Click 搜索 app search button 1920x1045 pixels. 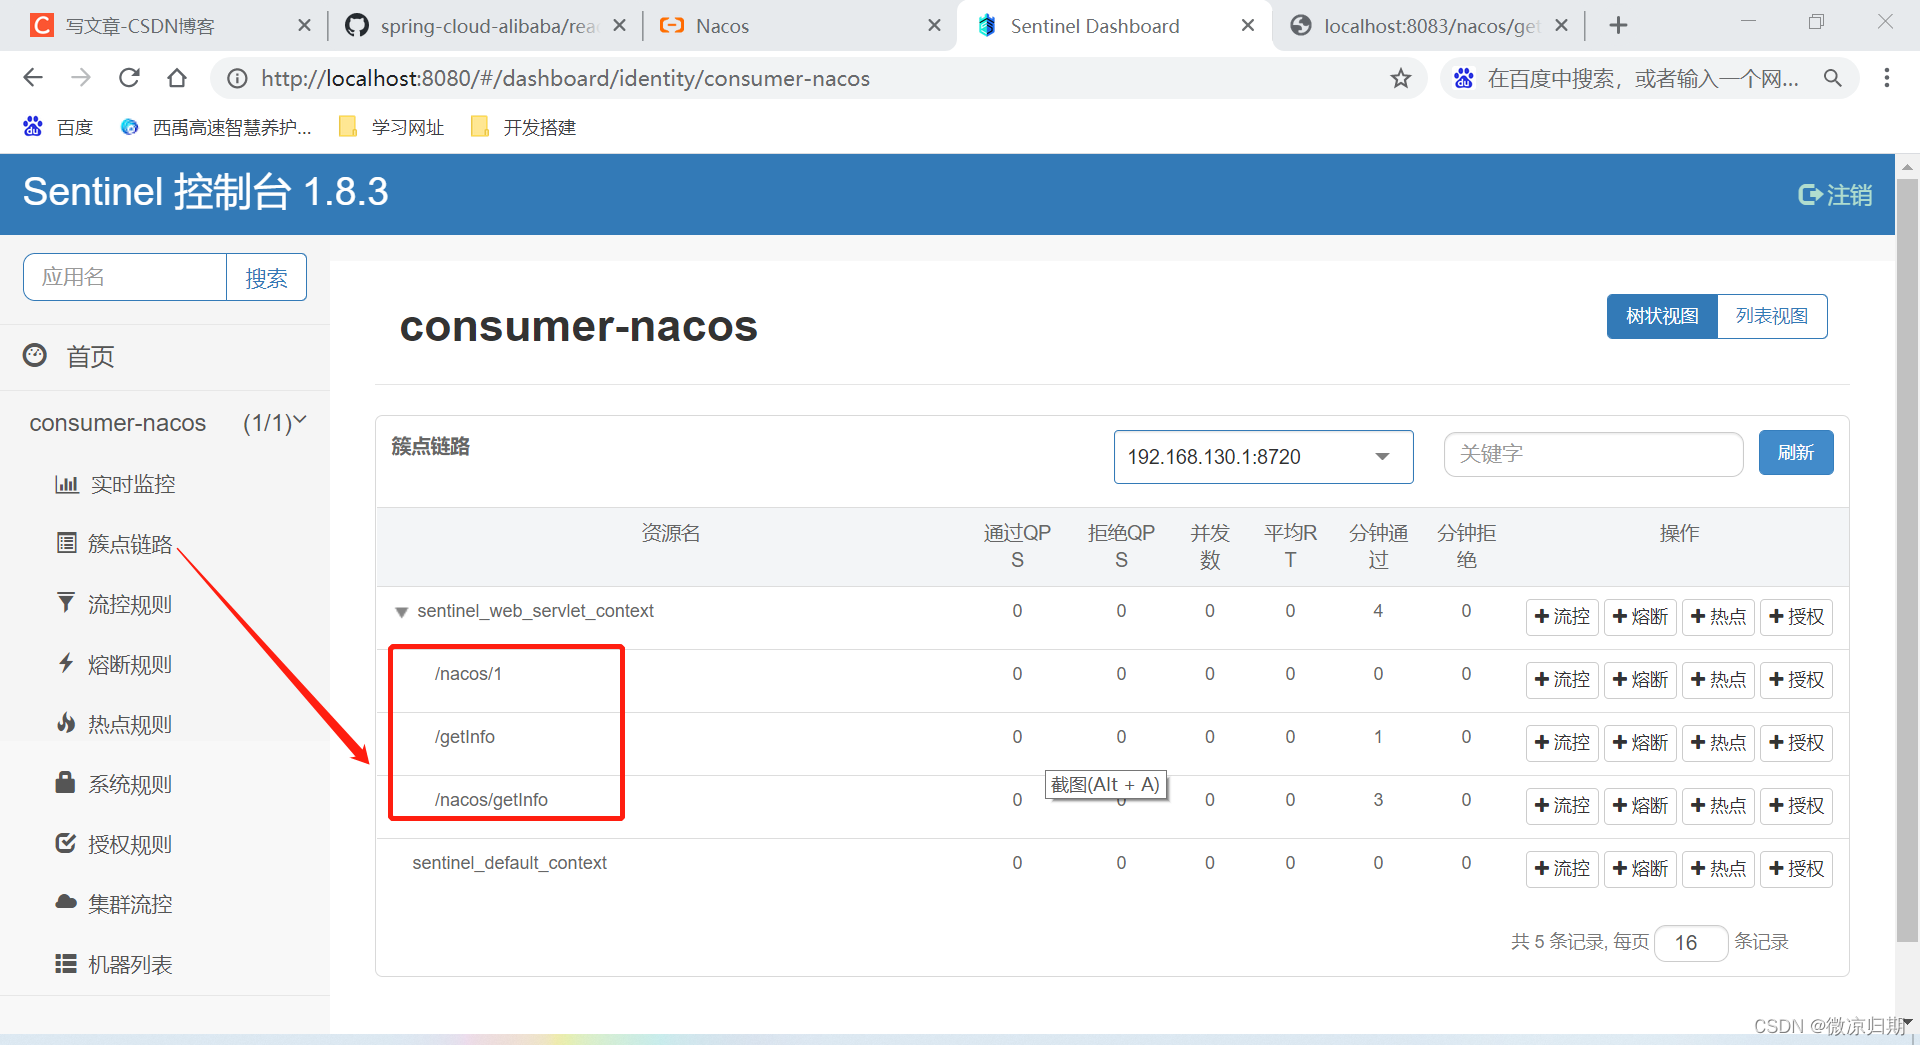(266, 278)
